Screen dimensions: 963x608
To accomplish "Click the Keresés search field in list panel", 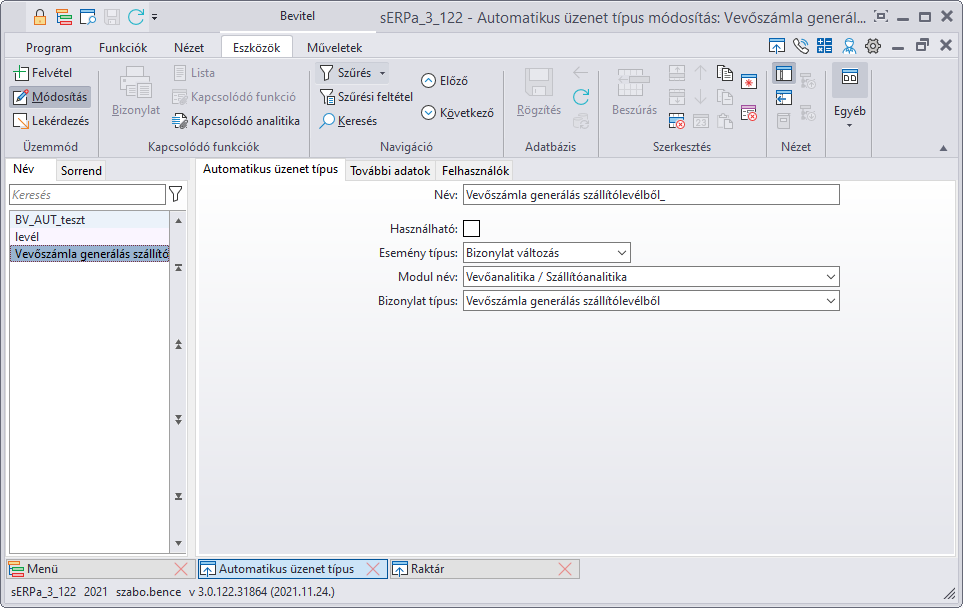I will [x=87, y=195].
